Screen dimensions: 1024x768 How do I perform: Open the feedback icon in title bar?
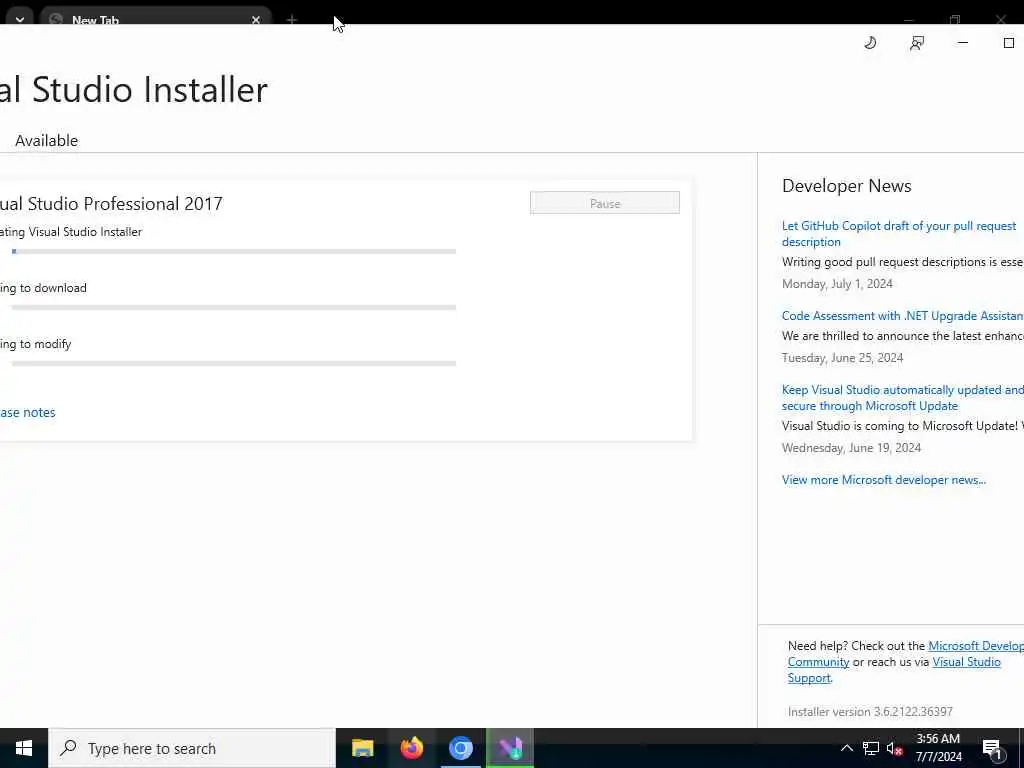917,43
